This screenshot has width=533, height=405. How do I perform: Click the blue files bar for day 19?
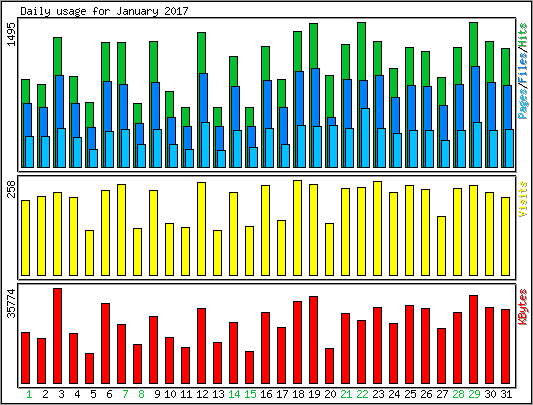coord(315,97)
